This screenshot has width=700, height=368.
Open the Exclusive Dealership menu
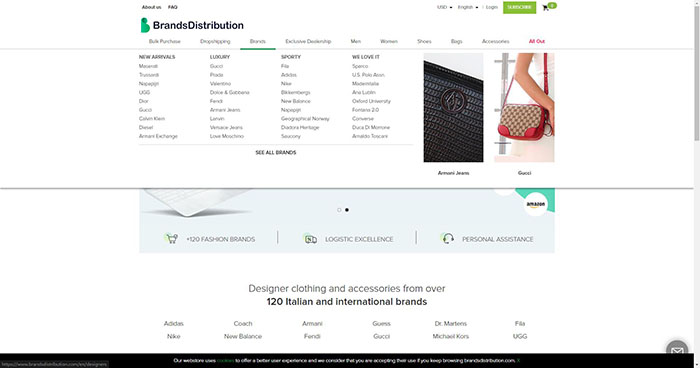click(x=308, y=41)
